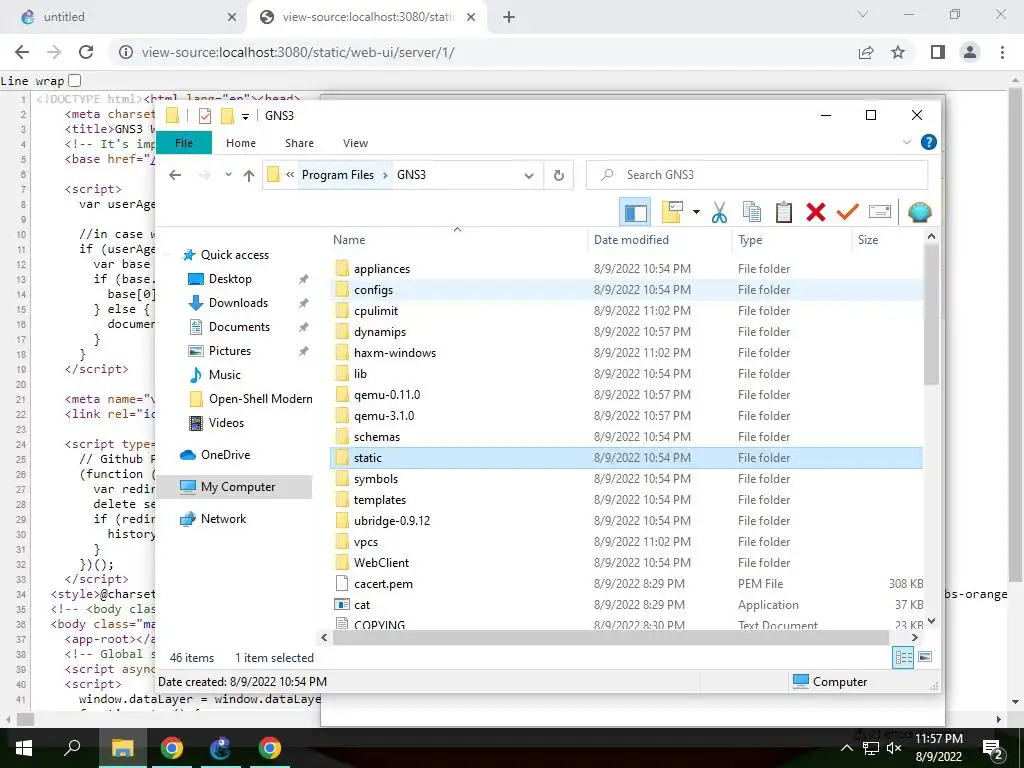Click the orange checkmark Properties icon
Screen dimensions: 1024x768
click(848, 212)
